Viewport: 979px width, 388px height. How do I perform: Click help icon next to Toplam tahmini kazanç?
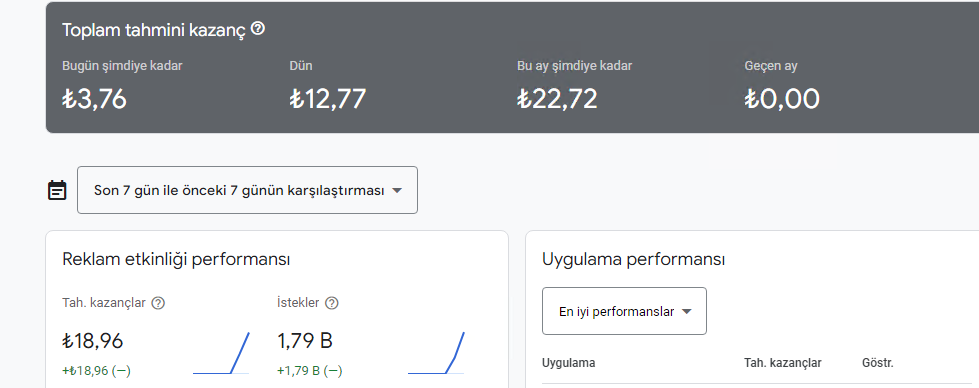(x=258, y=29)
